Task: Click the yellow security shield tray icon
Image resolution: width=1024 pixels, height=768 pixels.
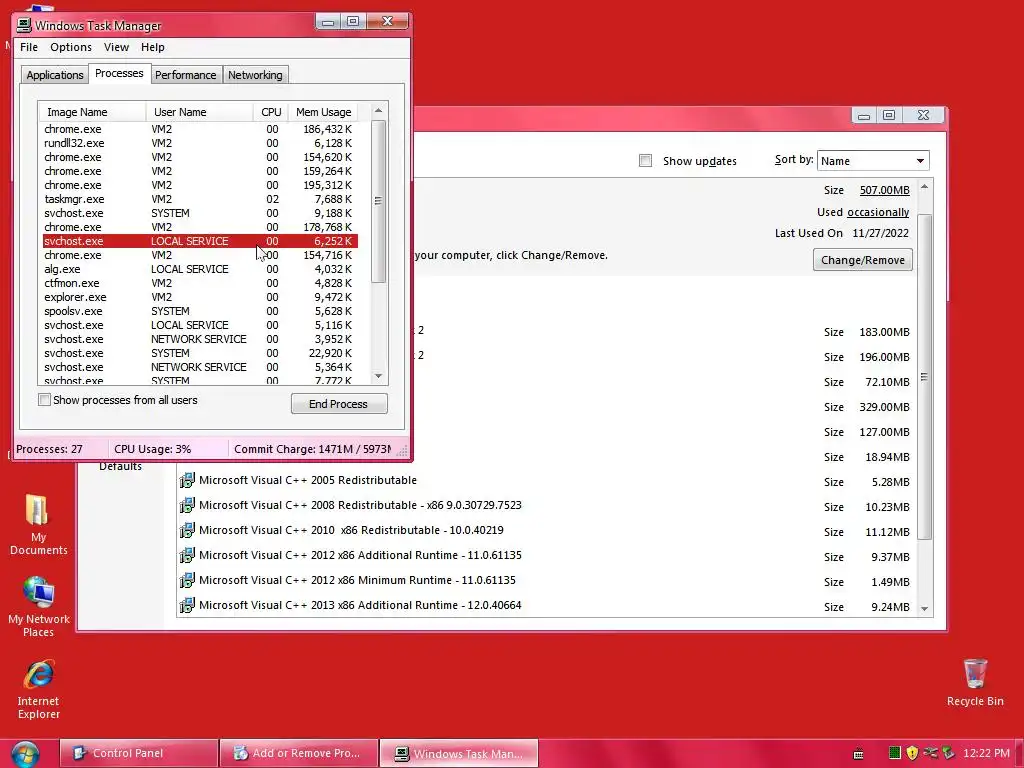Action: pyautogui.click(x=912, y=753)
